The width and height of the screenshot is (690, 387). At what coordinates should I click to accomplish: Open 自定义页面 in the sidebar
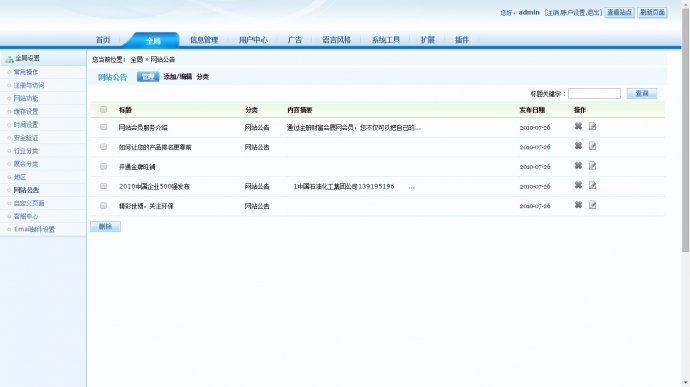(29, 203)
